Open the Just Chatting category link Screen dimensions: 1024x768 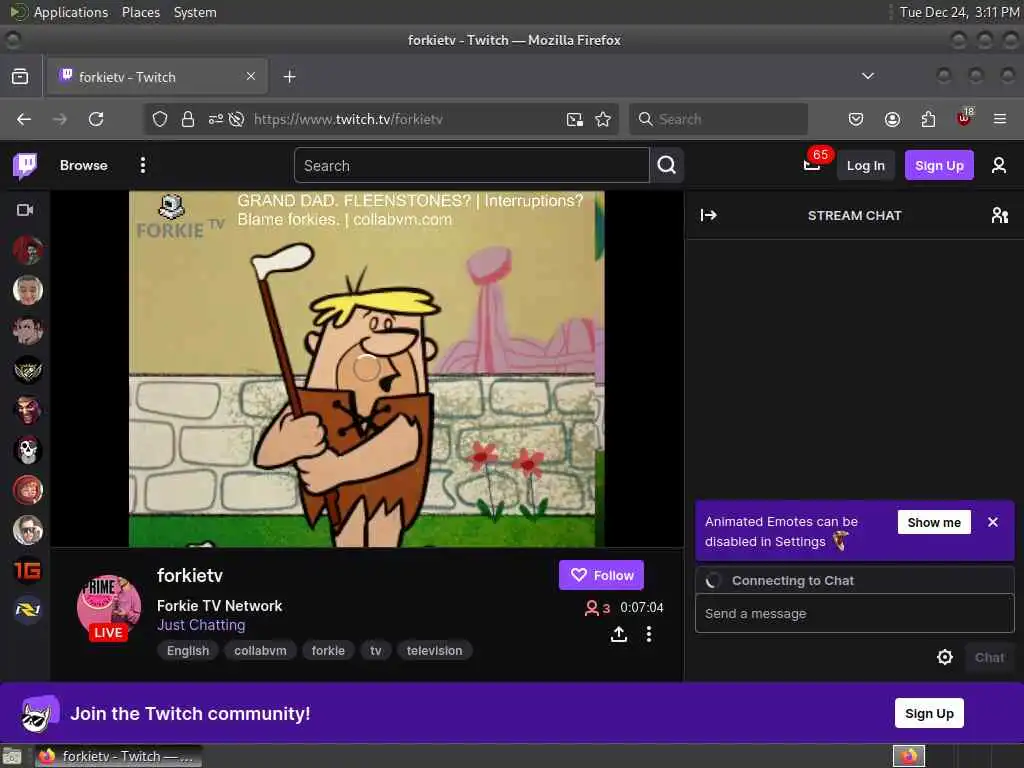click(201, 625)
